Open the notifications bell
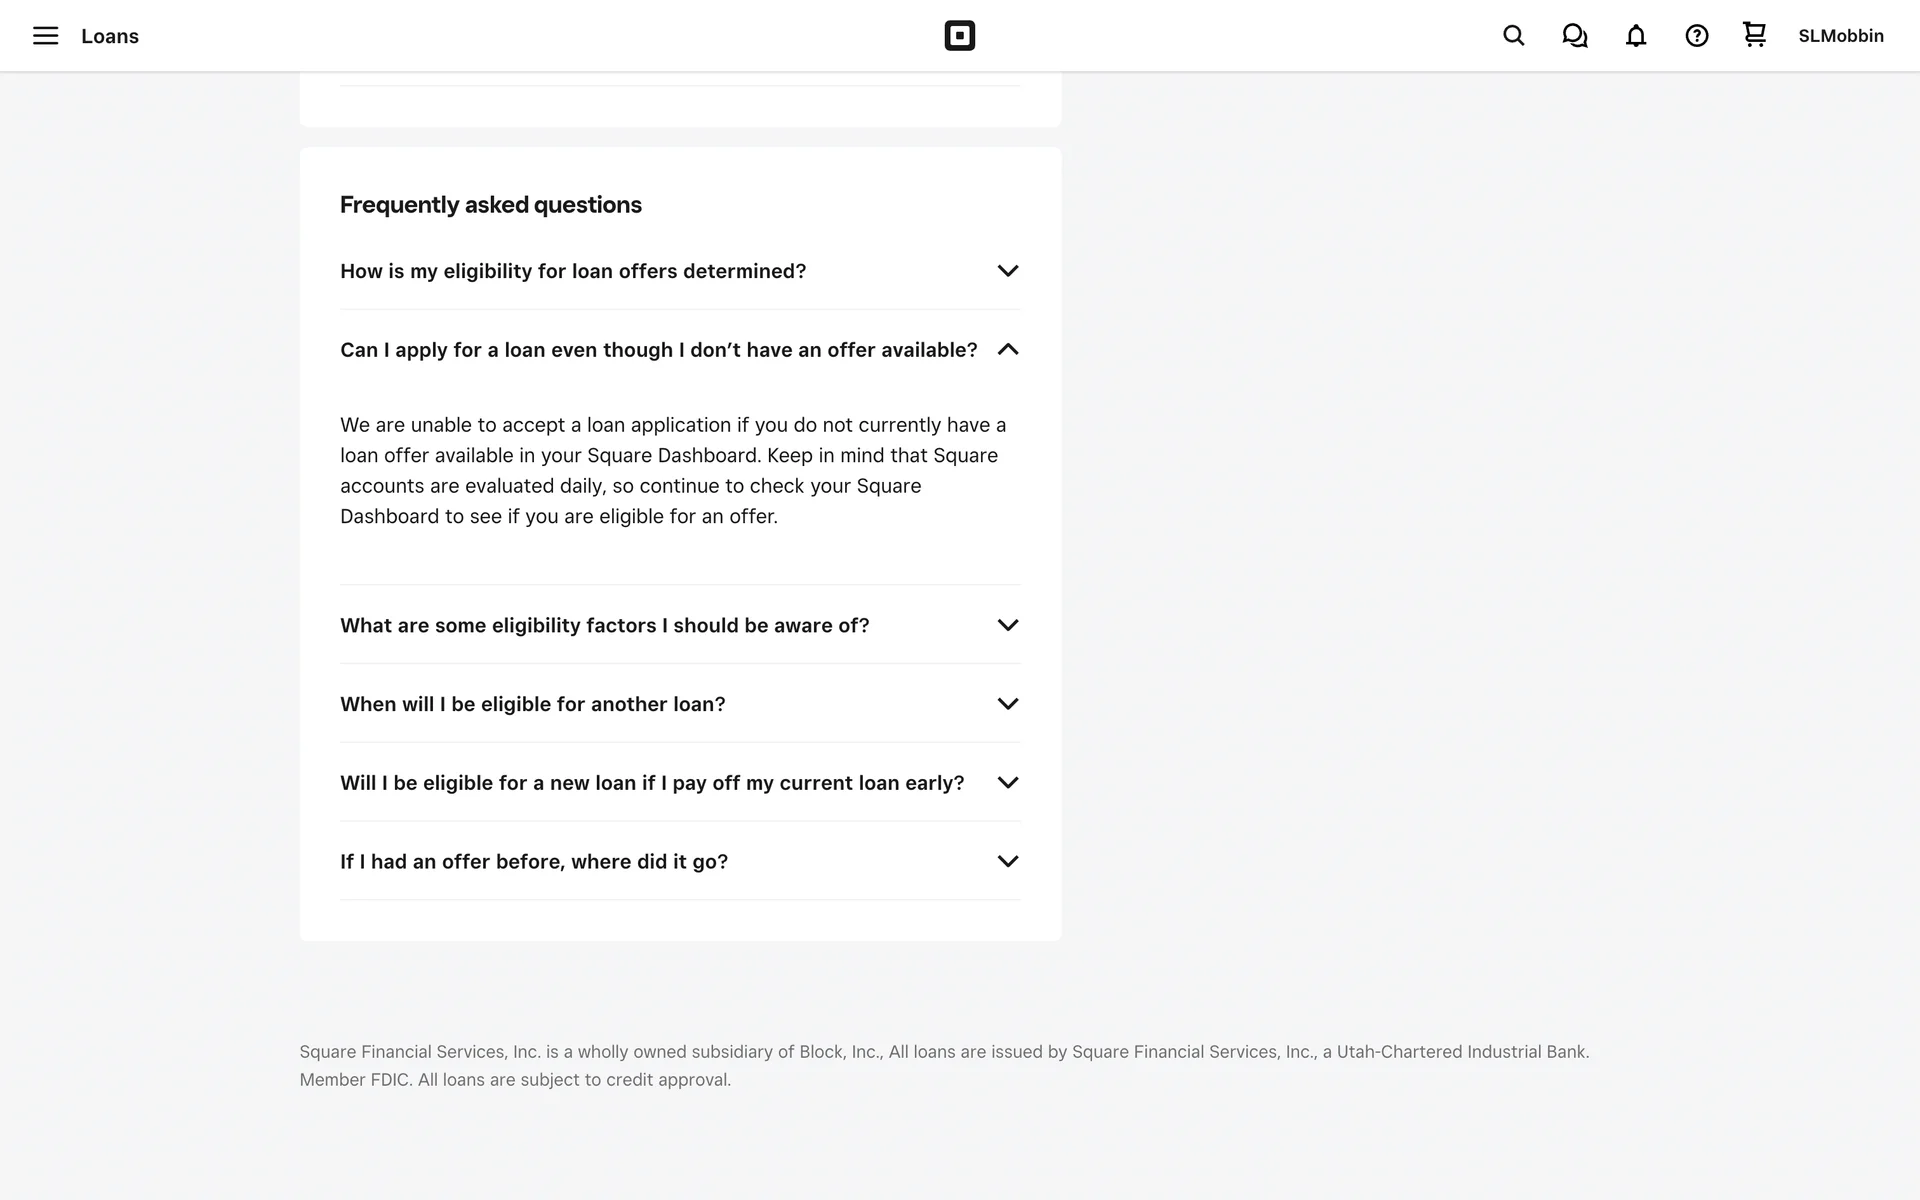Image resolution: width=1920 pixels, height=1200 pixels. click(x=1635, y=36)
